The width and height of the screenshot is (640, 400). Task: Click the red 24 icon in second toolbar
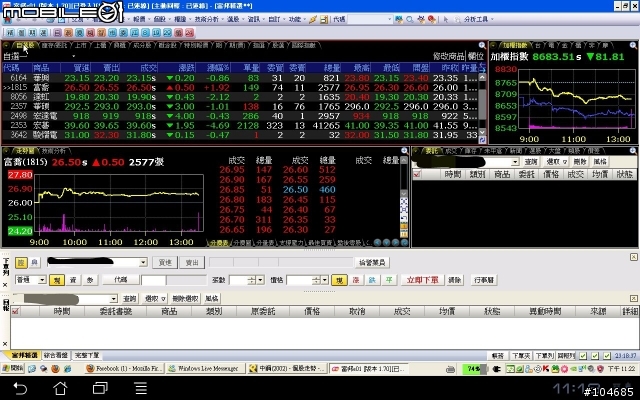click(x=189, y=33)
